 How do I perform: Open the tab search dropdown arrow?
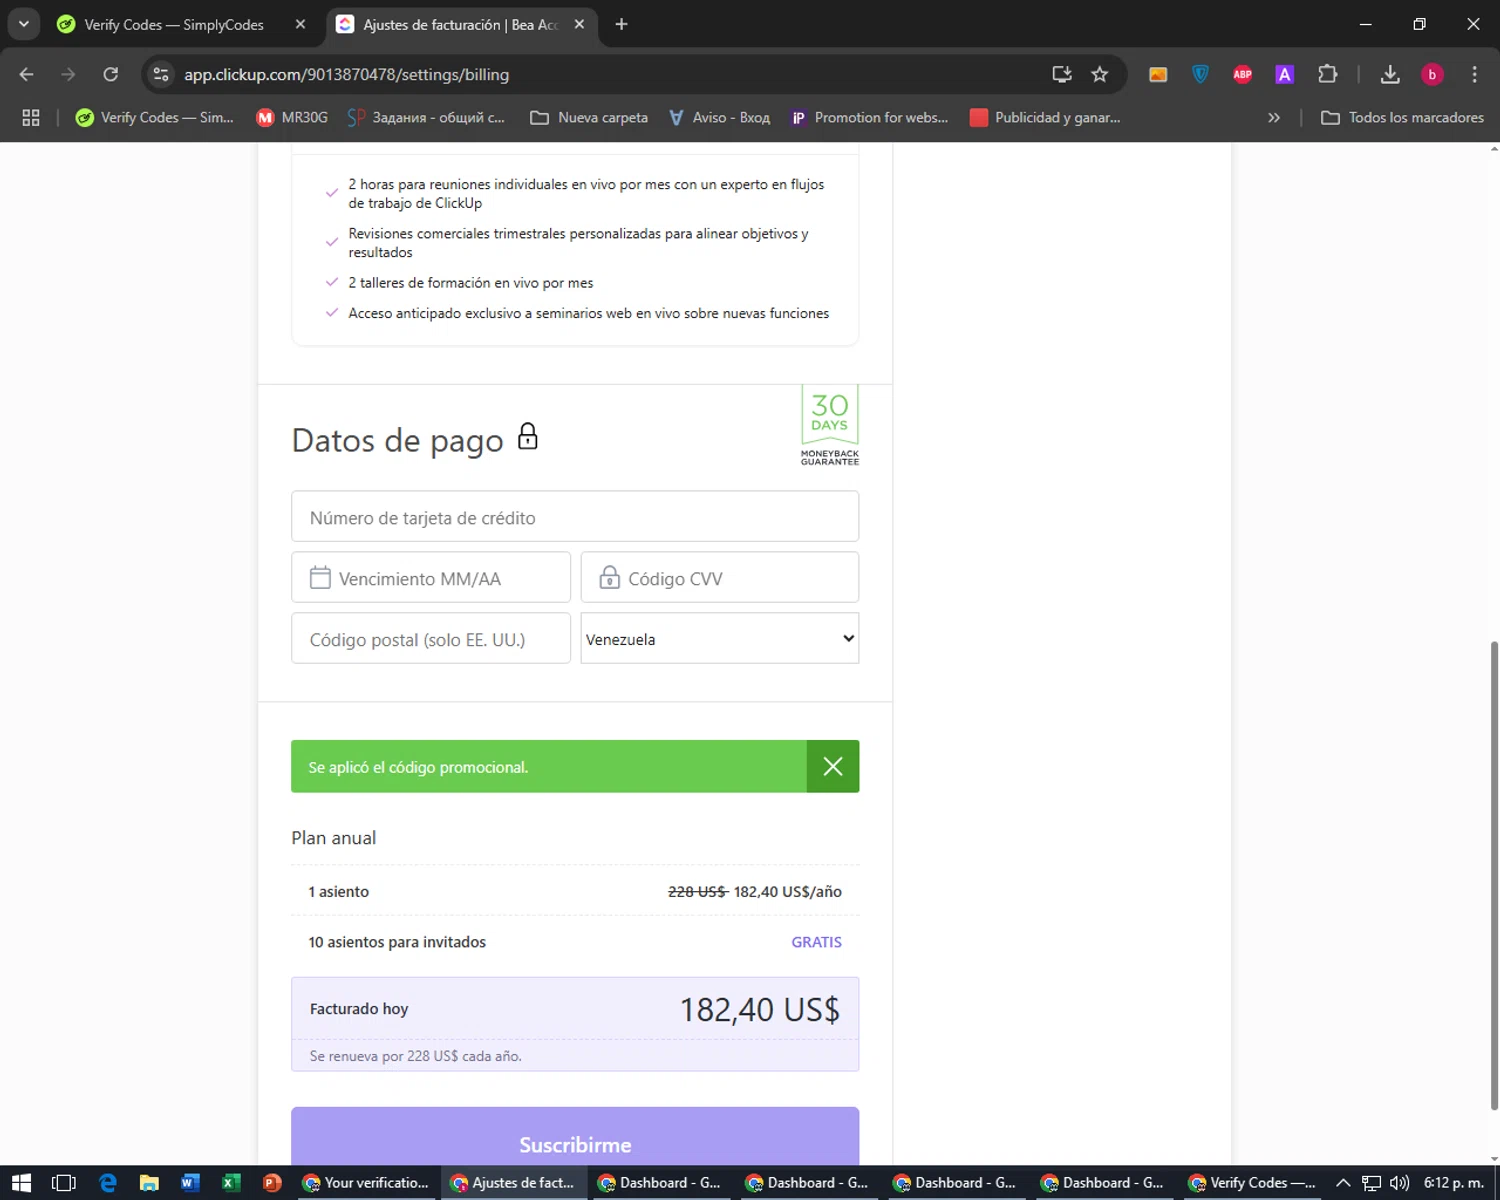pyautogui.click(x=24, y=24)
